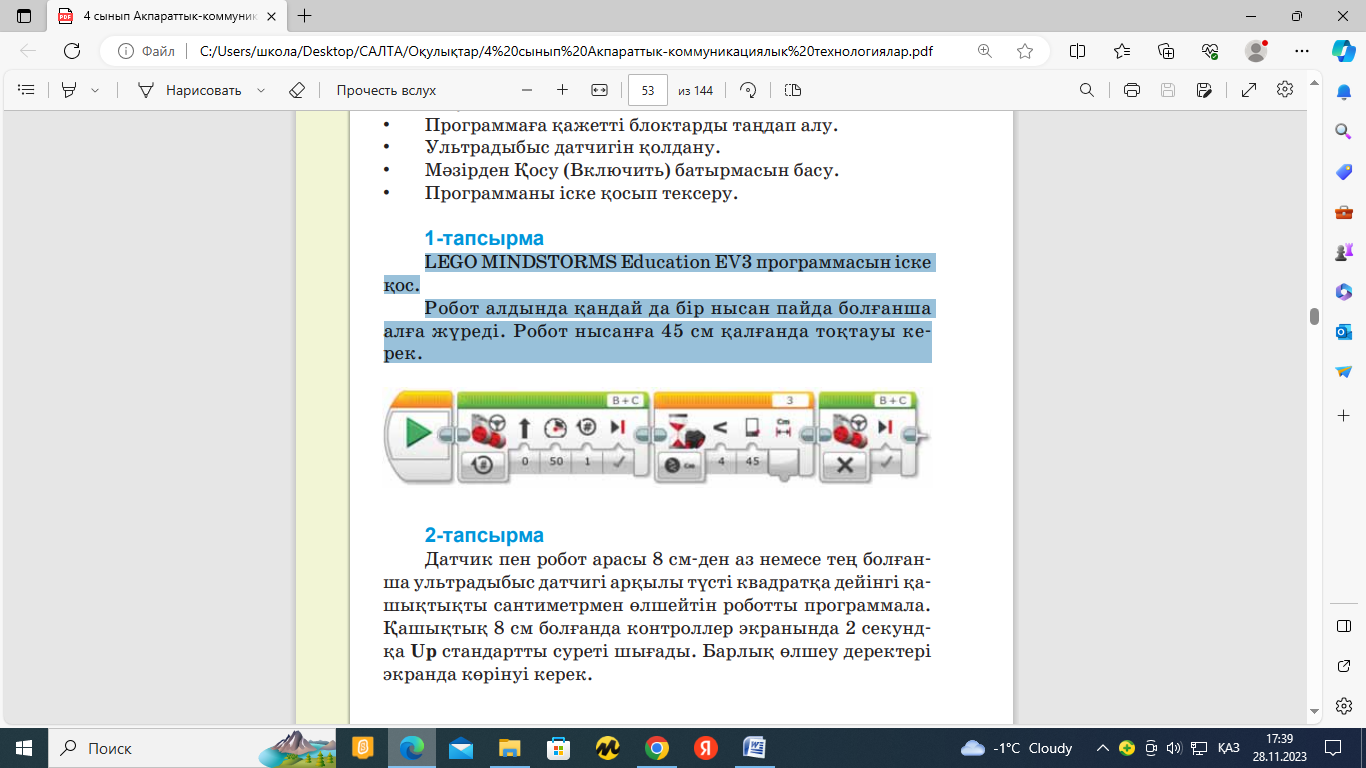Open the draw tool options dropdown
Viewport: 1366px width, 768px height.
pos(261,90)
